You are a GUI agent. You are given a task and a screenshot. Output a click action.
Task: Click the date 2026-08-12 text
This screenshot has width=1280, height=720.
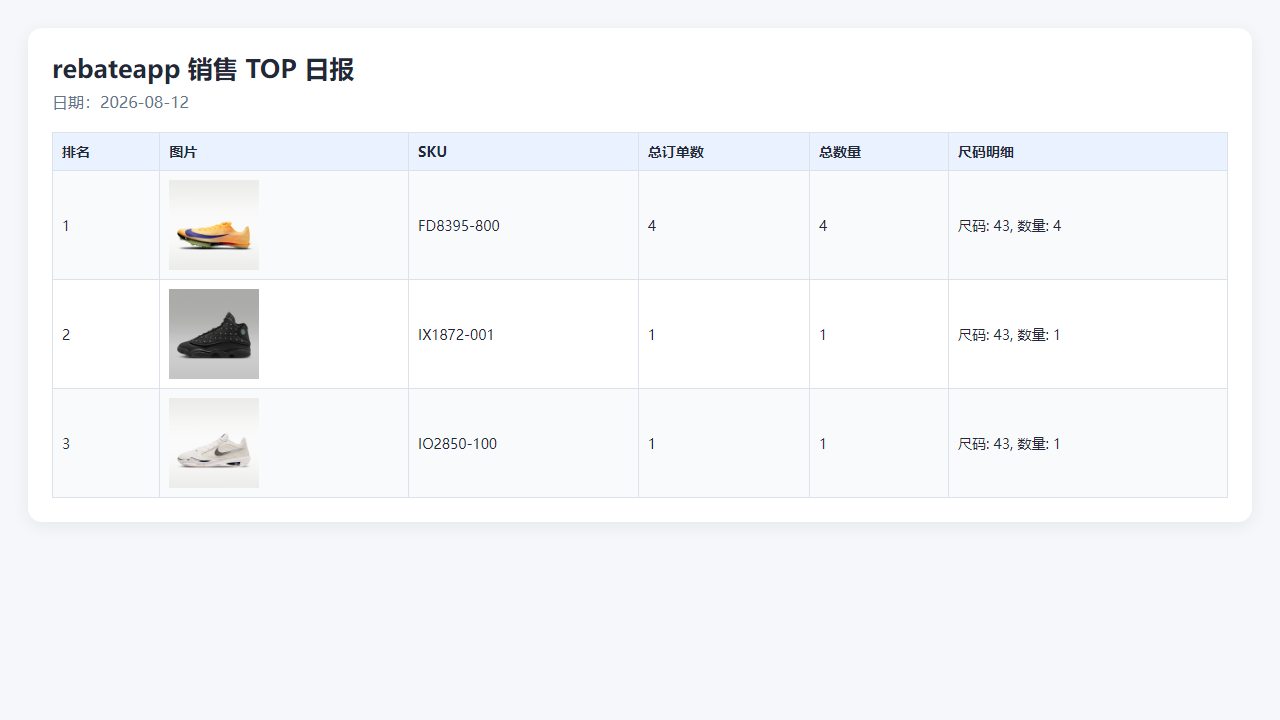[144, 102]
